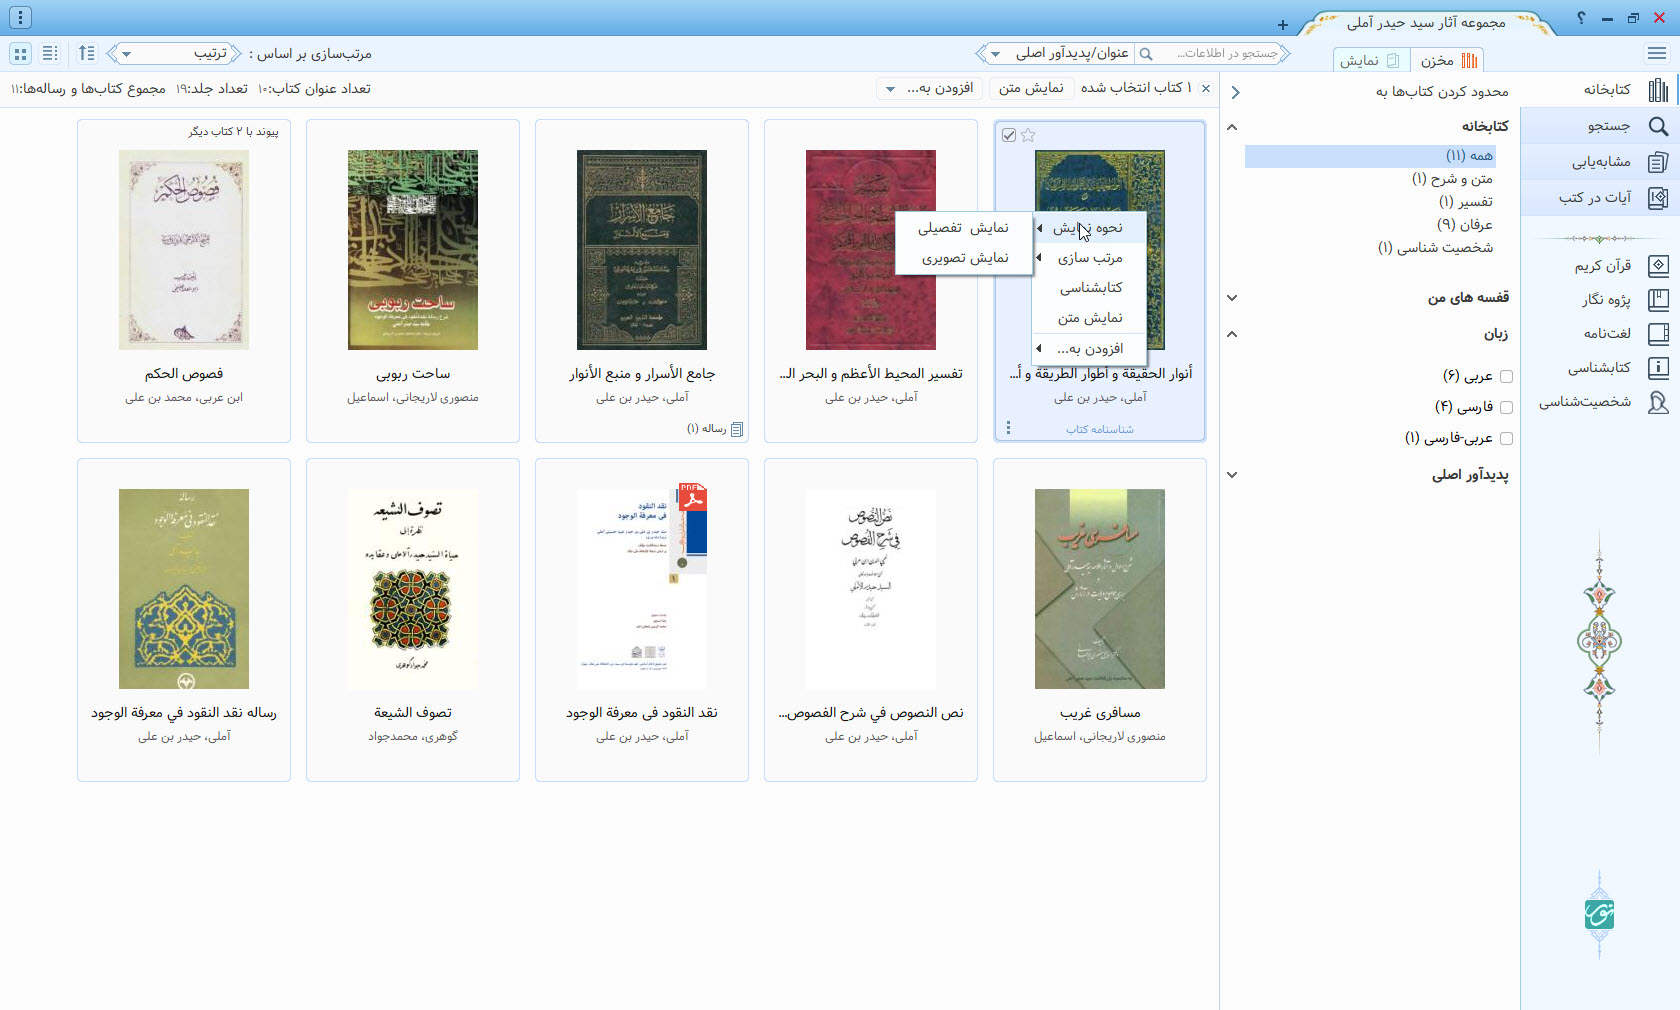The height and width of the screenshot is (1010, 1680).
Task: Click the رساله (۱) link on جامع الأسرار
Action: pyautogui.click(x=706, y=429)
